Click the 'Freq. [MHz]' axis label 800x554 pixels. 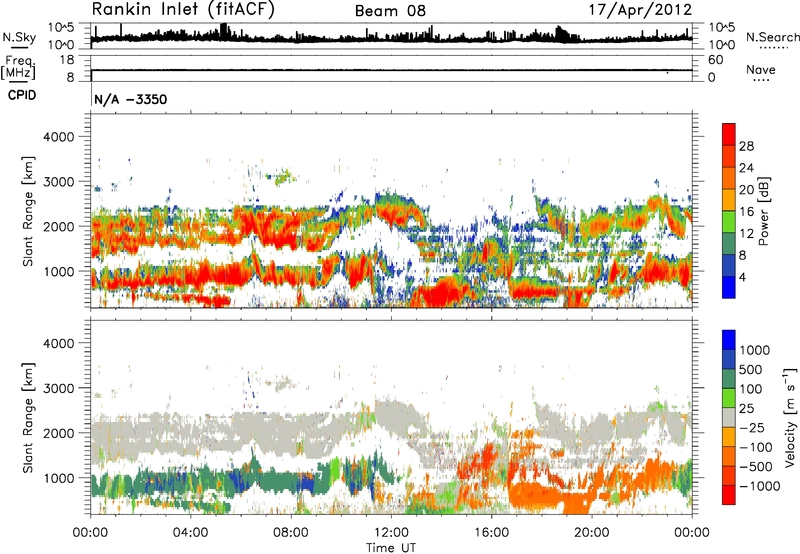pos(19,68)
